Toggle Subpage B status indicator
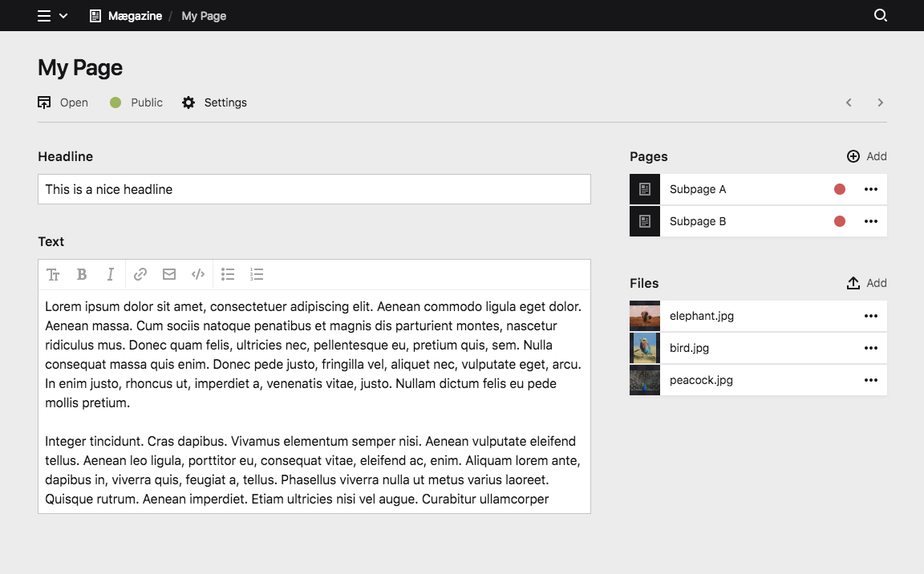Screen dimensions: 924x574 click(x=839, y=222)
